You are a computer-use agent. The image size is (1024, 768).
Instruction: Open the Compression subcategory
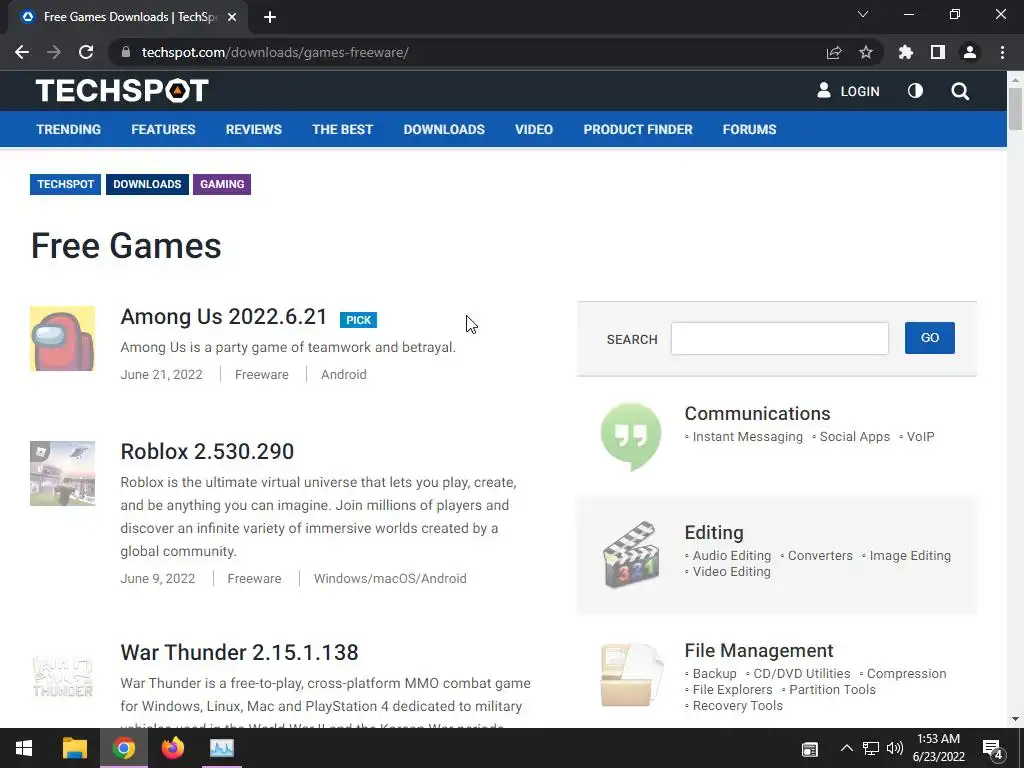[906, 674]
